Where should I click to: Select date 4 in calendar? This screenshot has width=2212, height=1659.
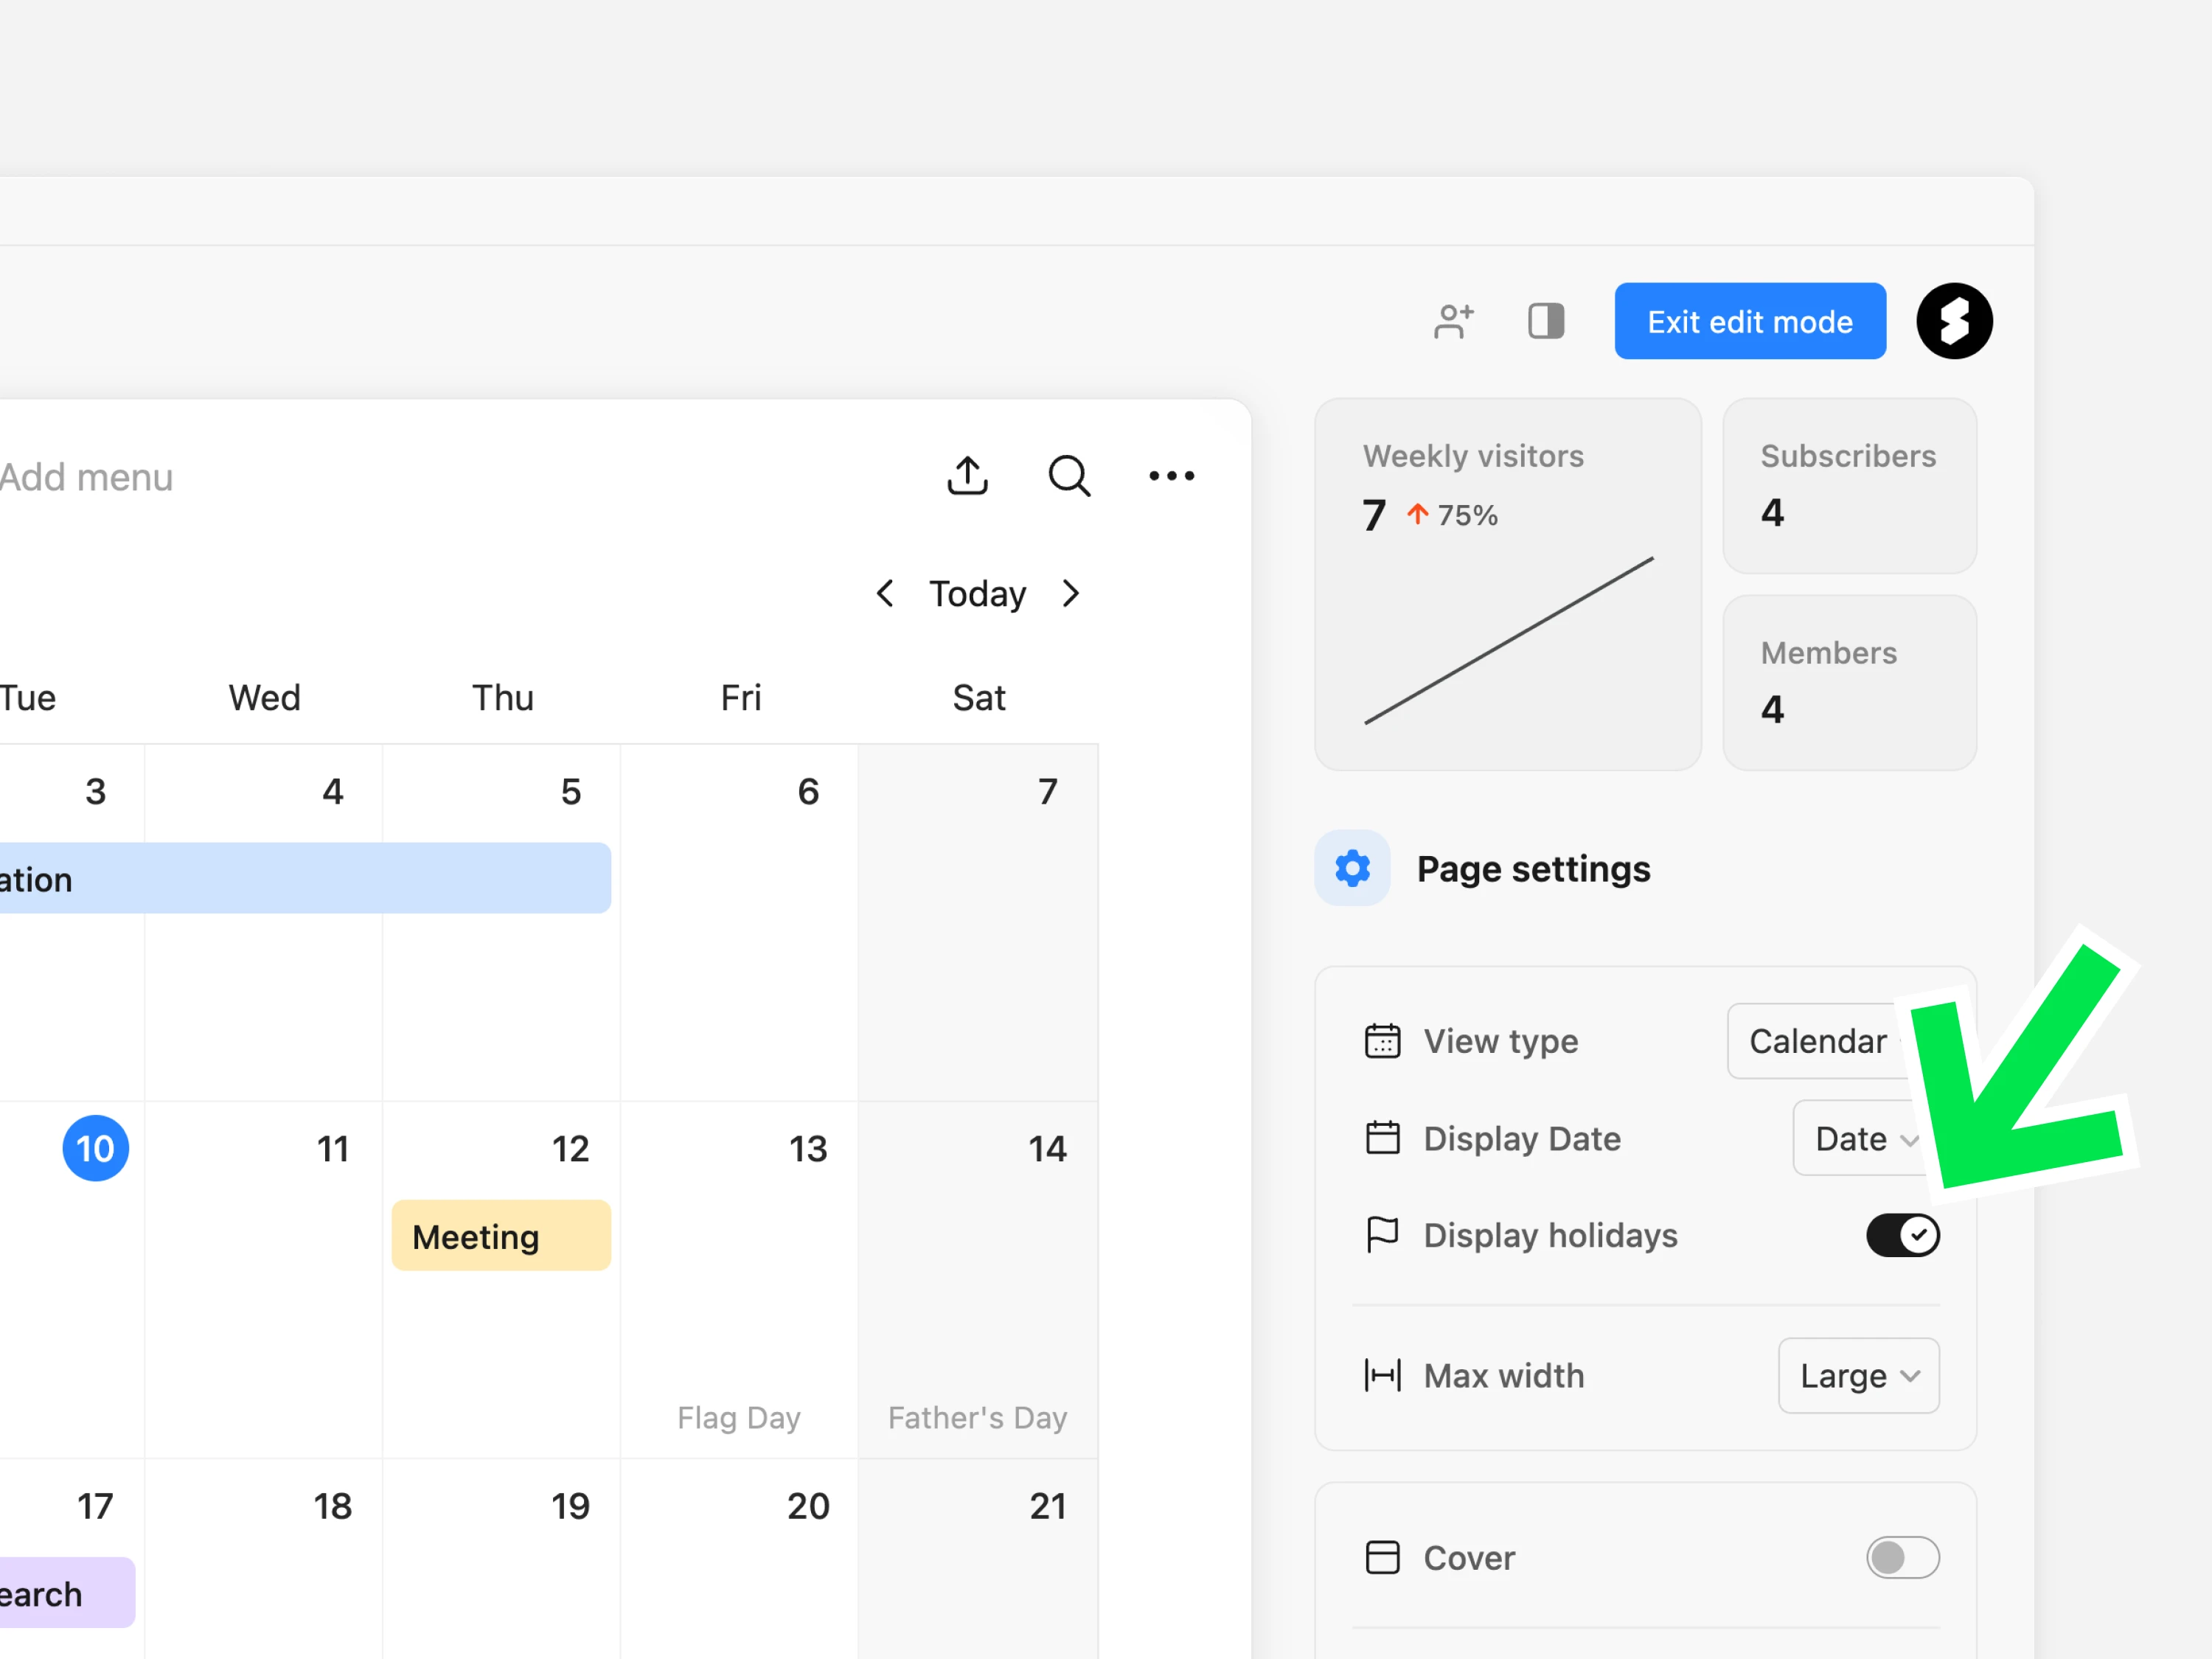333,791
